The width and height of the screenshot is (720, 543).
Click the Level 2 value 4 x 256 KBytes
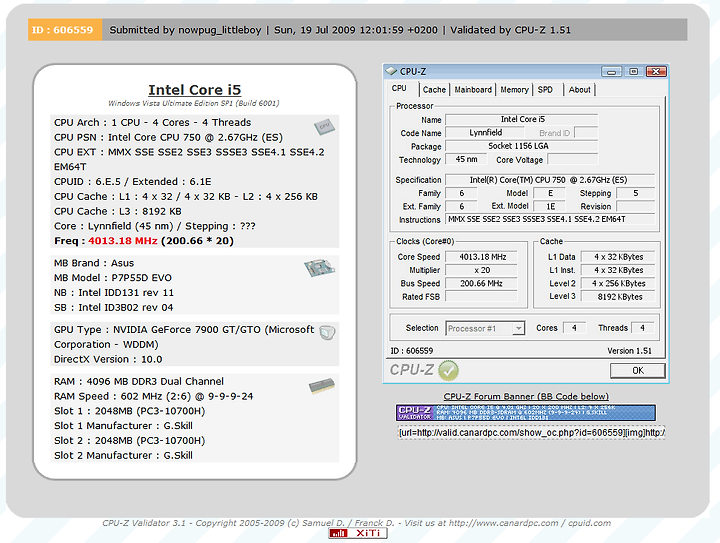pos(618,284)
